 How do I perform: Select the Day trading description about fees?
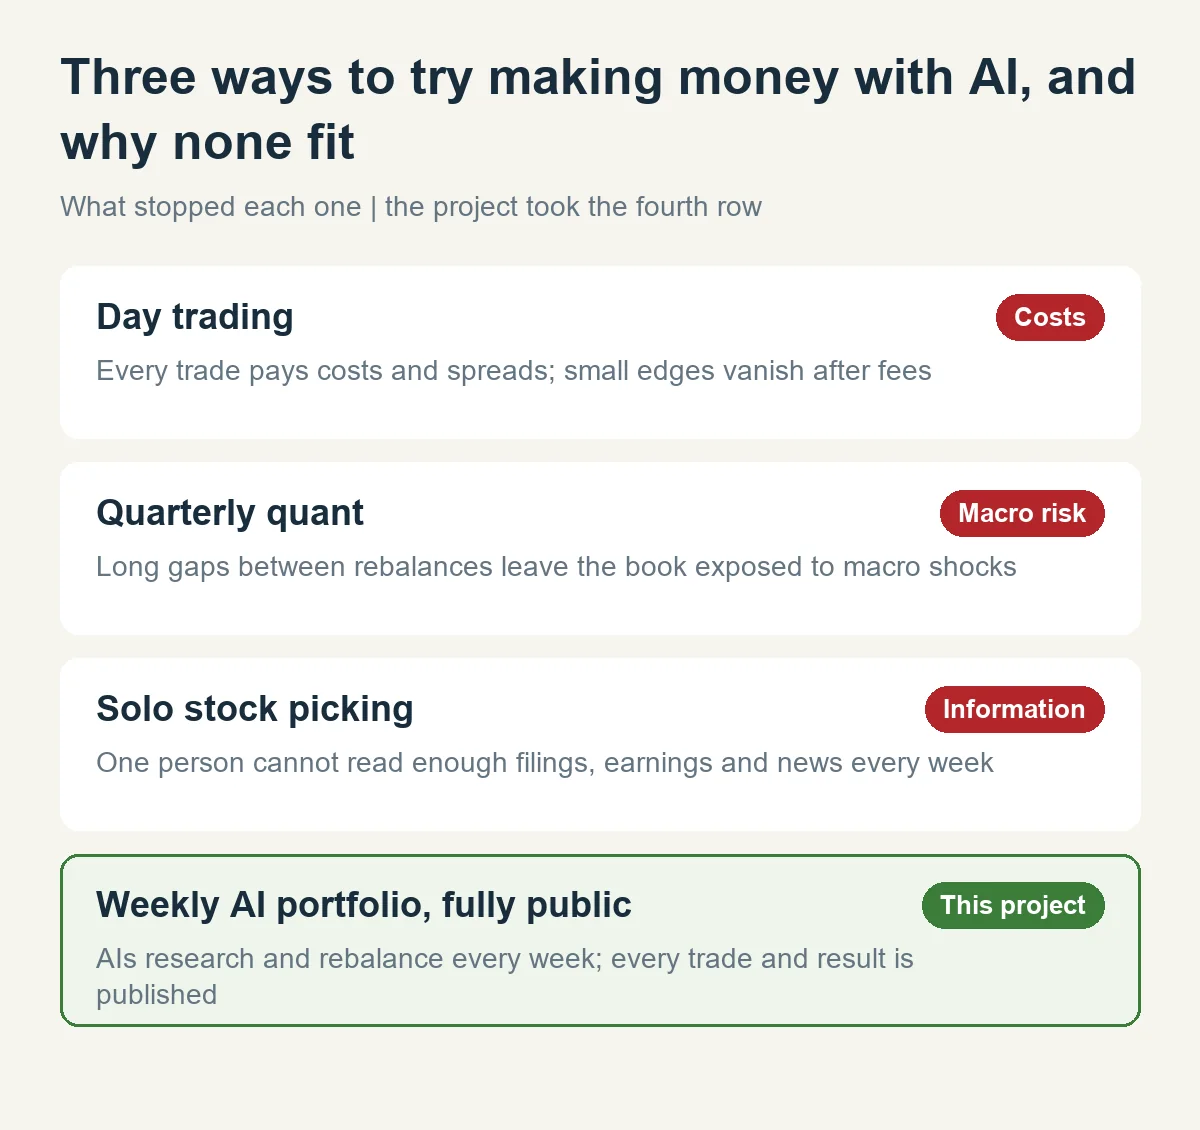(x=514, y=371)
